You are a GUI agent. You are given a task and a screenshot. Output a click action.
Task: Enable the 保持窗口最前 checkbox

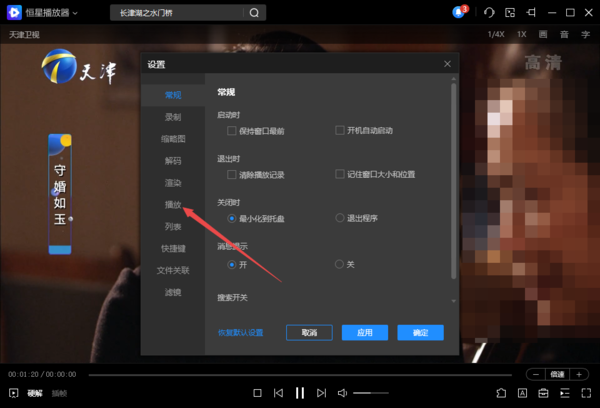(x=233, y=130)
